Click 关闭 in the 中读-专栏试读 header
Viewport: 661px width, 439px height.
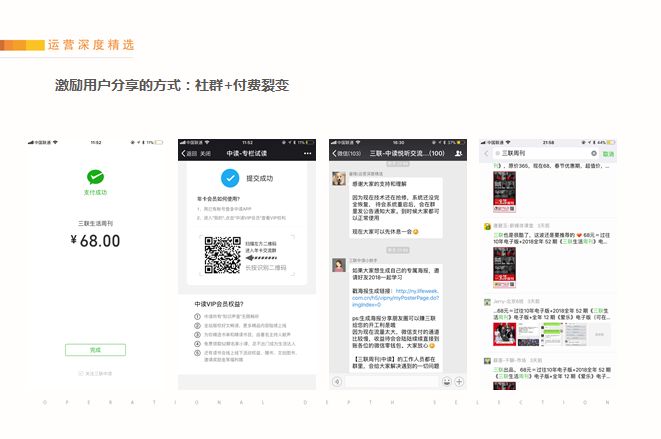click(x=205, y=154)
